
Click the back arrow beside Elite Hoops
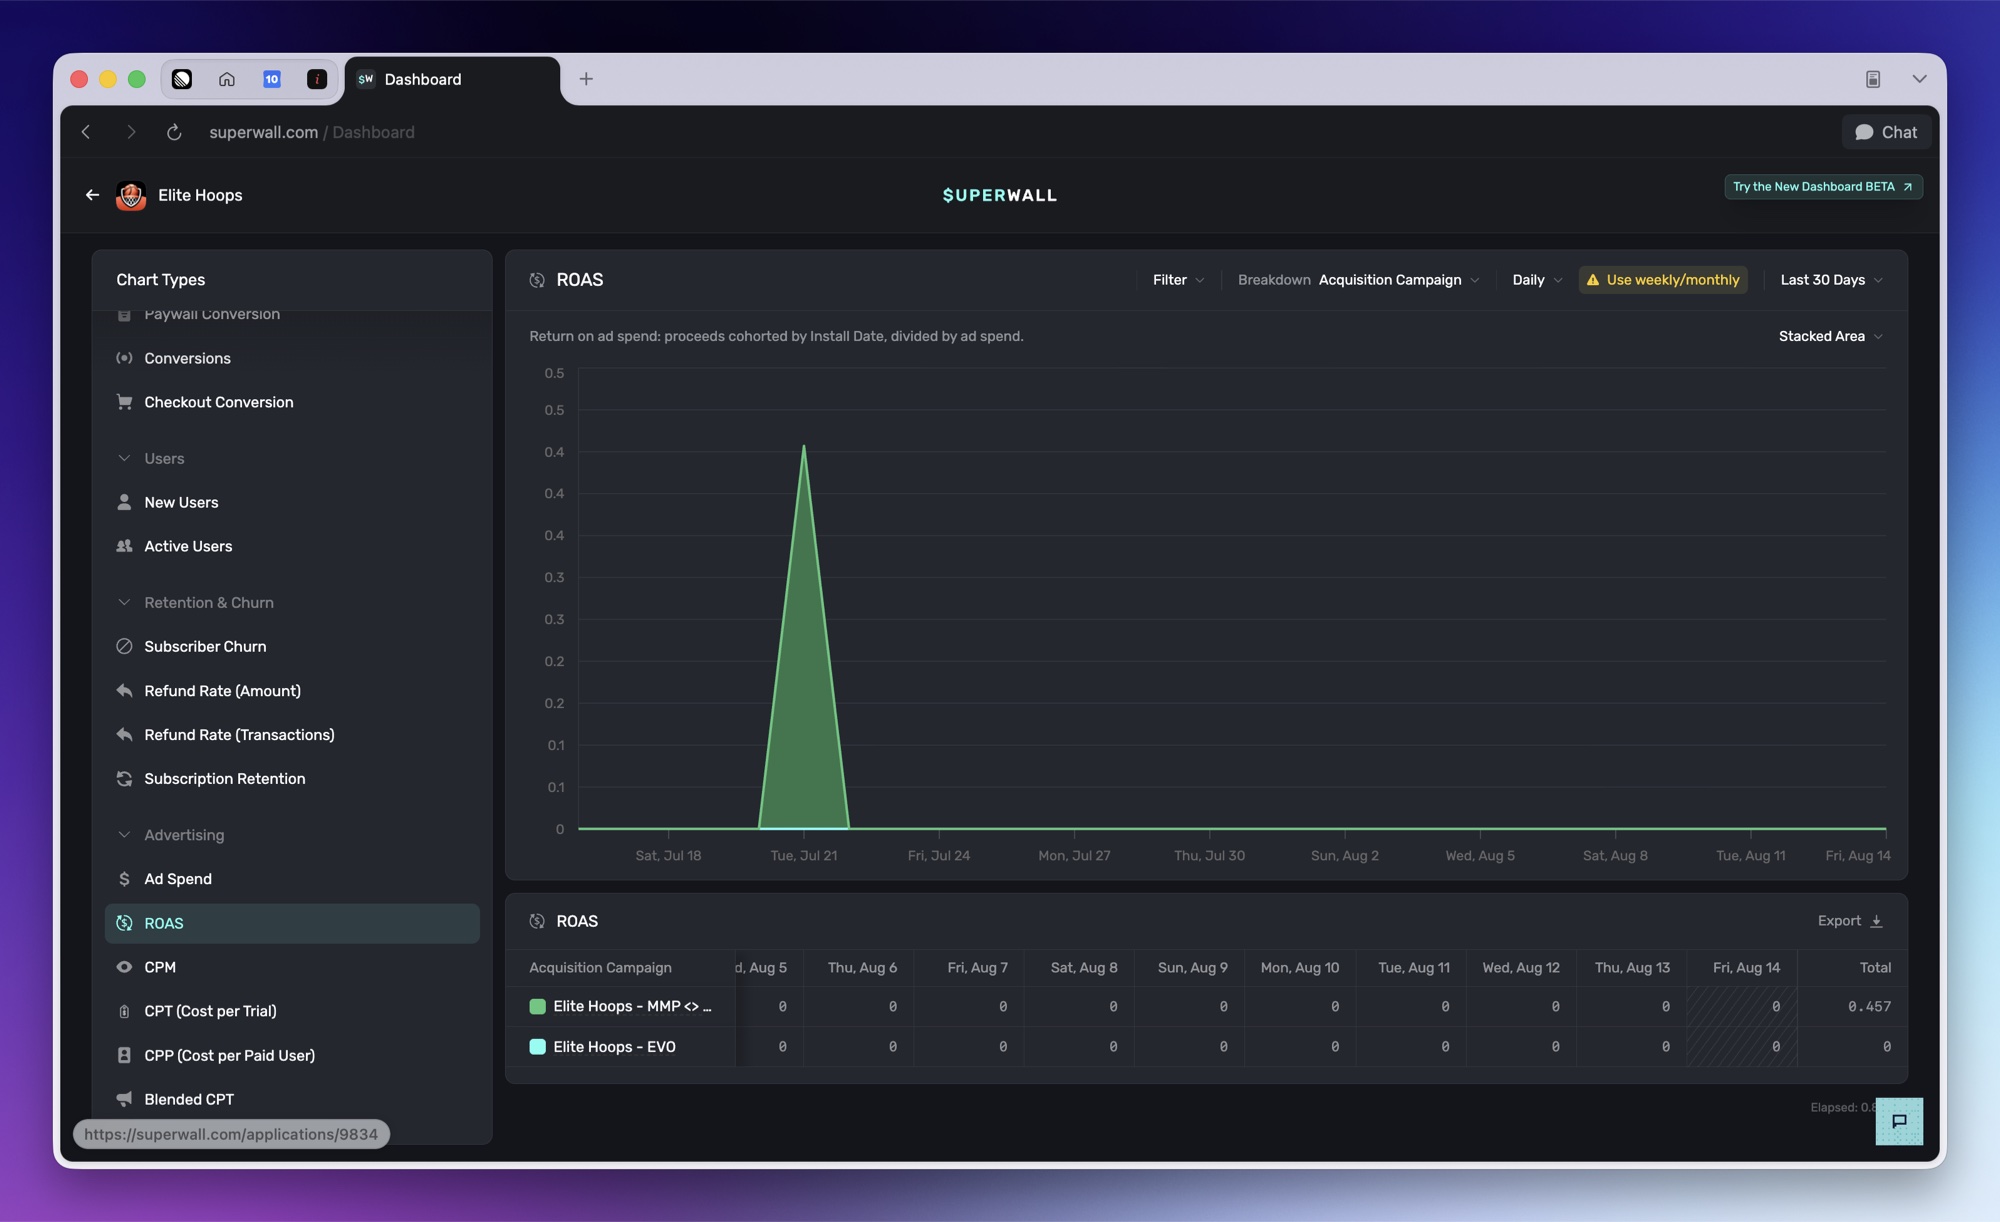tap(92, 195)
